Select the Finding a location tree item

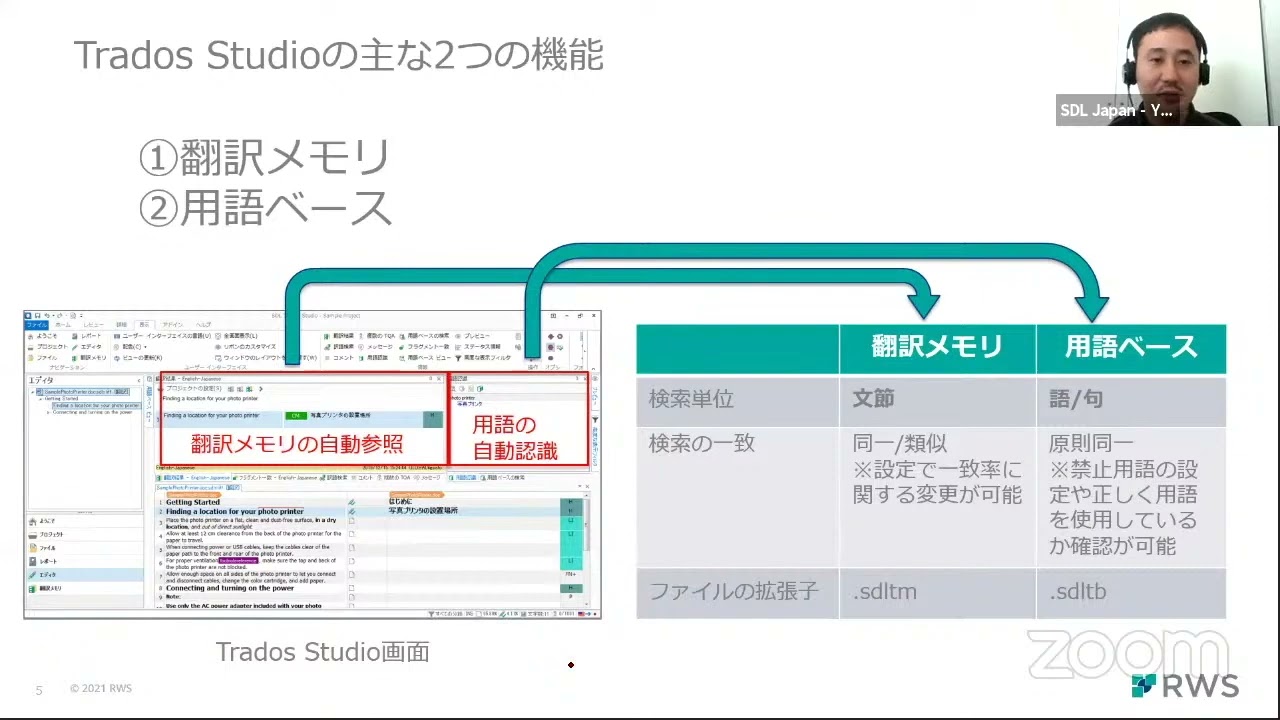click(96, 406)
